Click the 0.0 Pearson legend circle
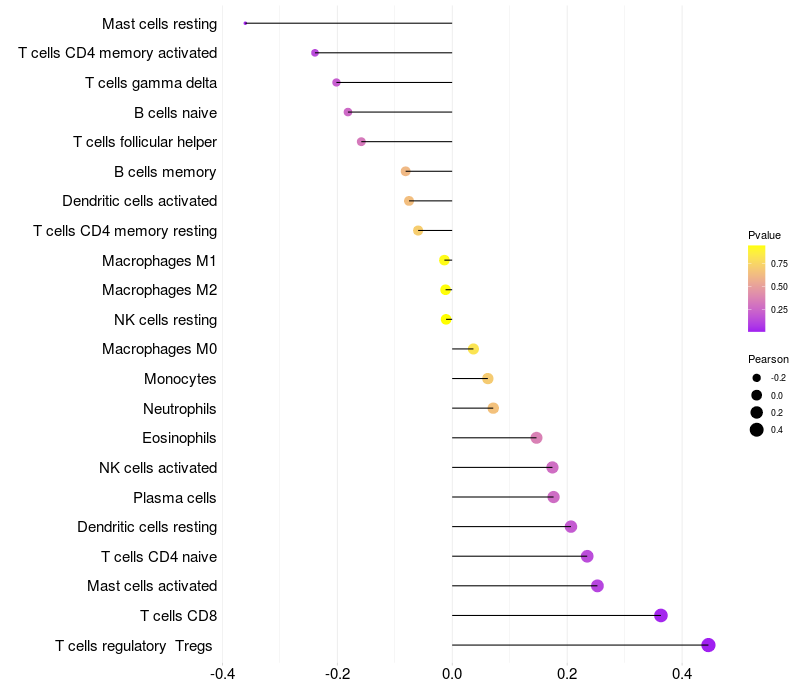This screenshot has width=800, height=700. (757, 395)
